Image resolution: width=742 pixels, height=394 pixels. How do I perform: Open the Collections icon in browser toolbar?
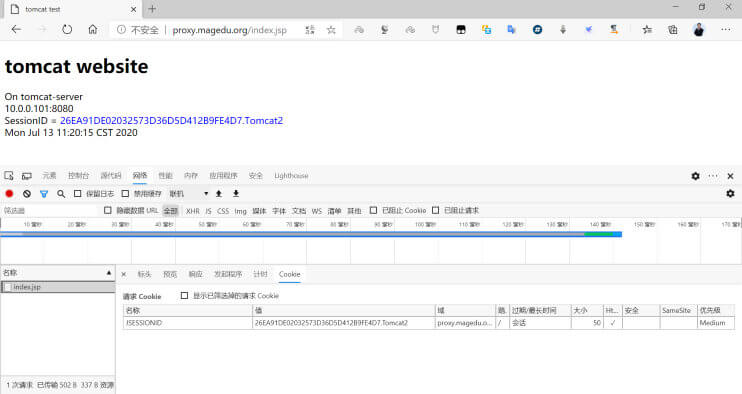click(x=672, y=30)
